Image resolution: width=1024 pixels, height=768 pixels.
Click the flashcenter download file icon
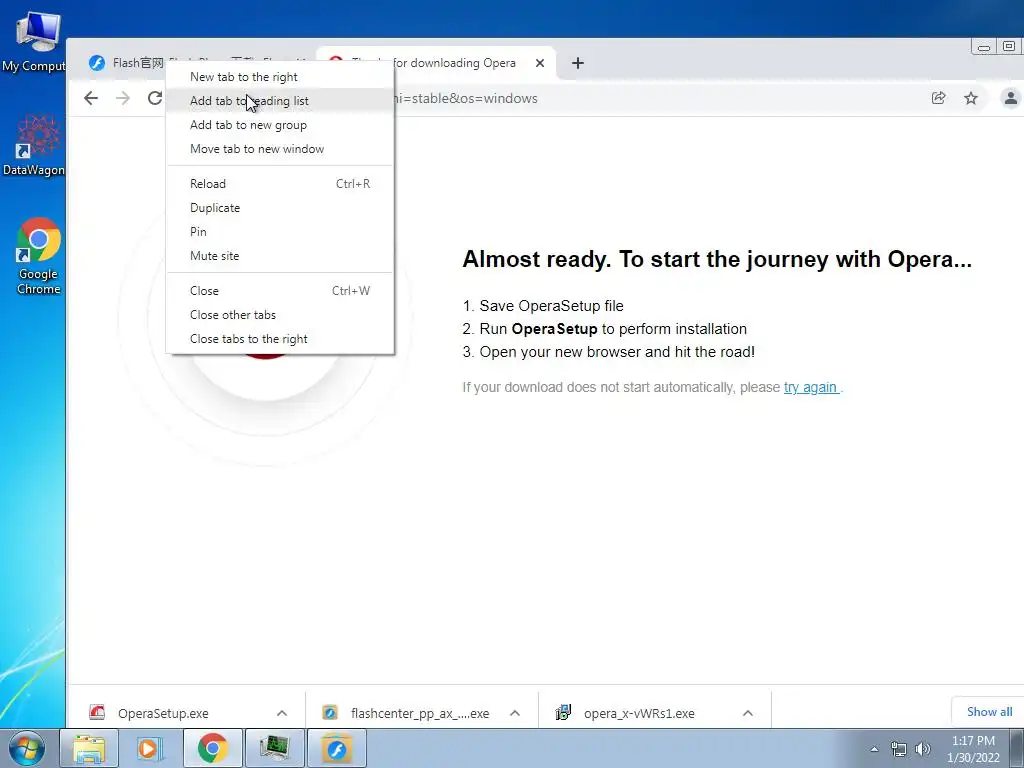[330, 712]
